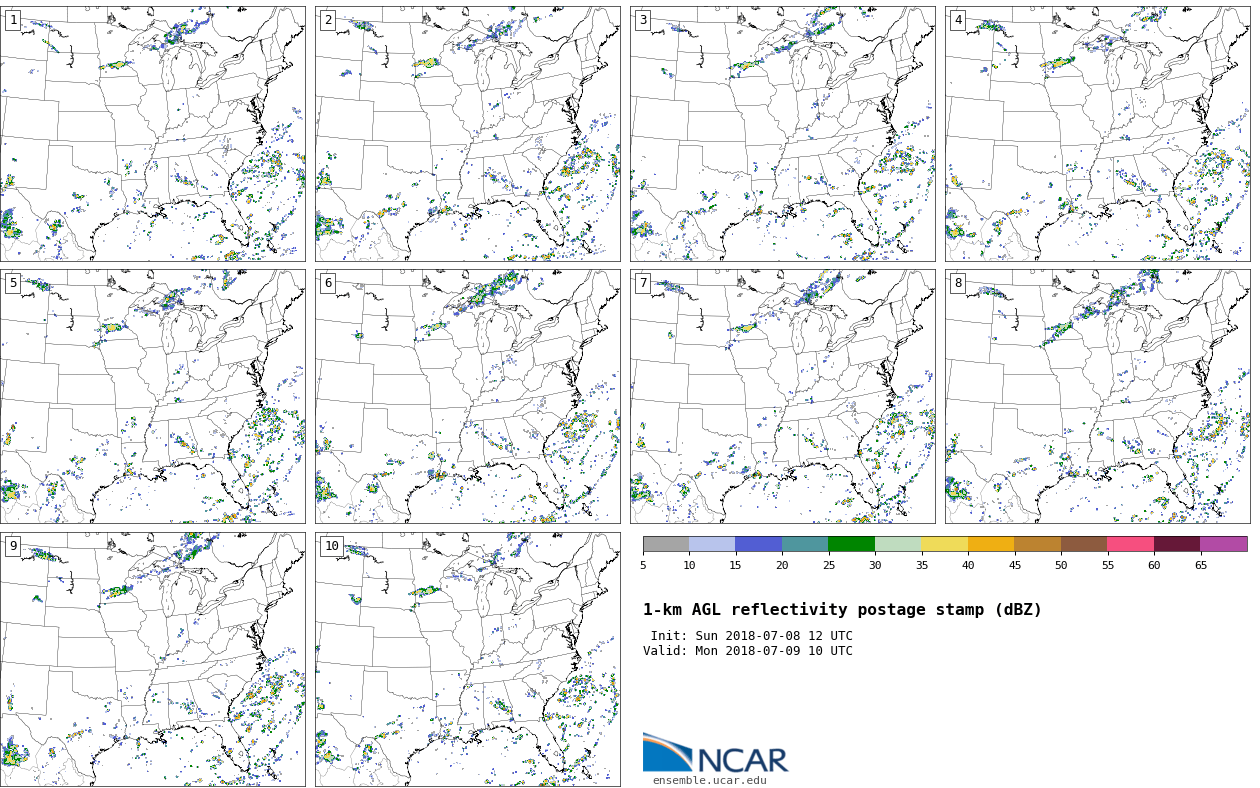Image resolution: width=1260 pixels, height=788 pixels.
Task: Click the blue 15-20 dBZ swatch
Action: click(x=758, y=544)
